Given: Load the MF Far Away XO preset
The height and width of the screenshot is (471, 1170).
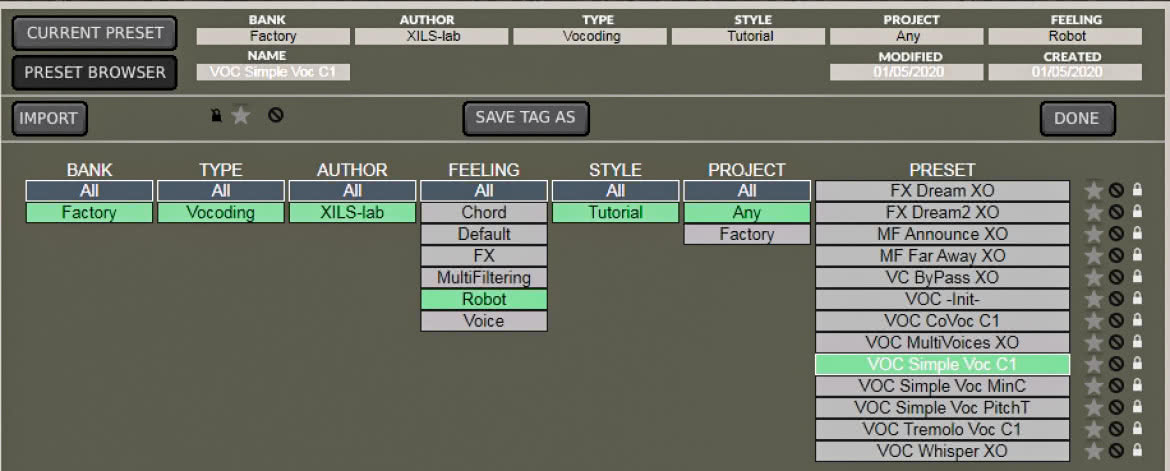Looking at the screenshot, I should [x=942, y=256].
